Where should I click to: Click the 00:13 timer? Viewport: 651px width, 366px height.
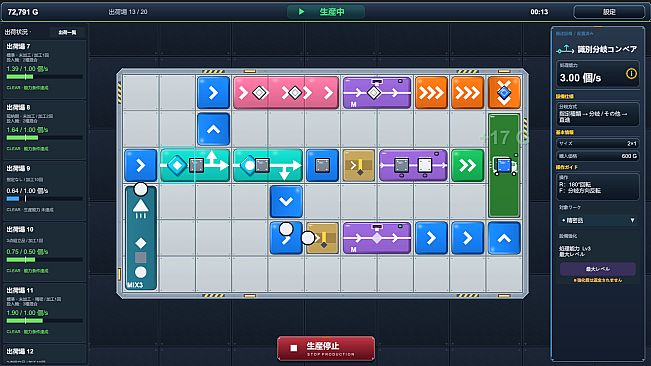click(x=539, y=12)
